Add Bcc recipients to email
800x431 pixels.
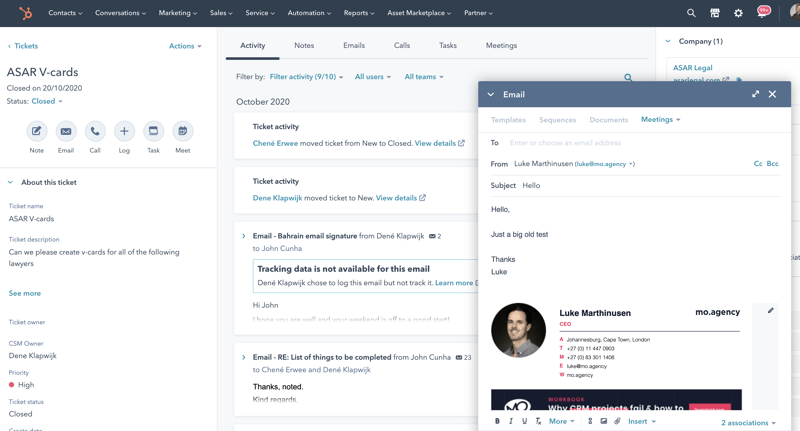[772, 164]
